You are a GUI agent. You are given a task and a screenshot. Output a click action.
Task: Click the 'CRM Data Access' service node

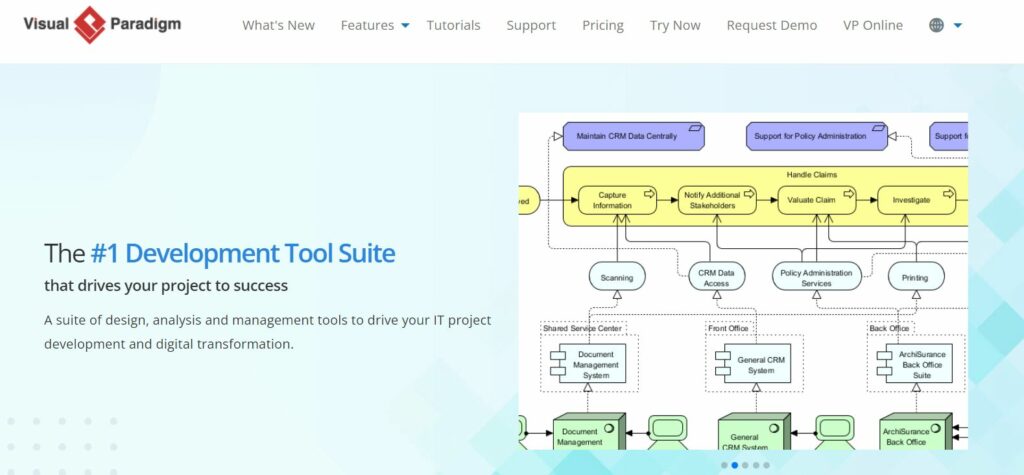716,277
